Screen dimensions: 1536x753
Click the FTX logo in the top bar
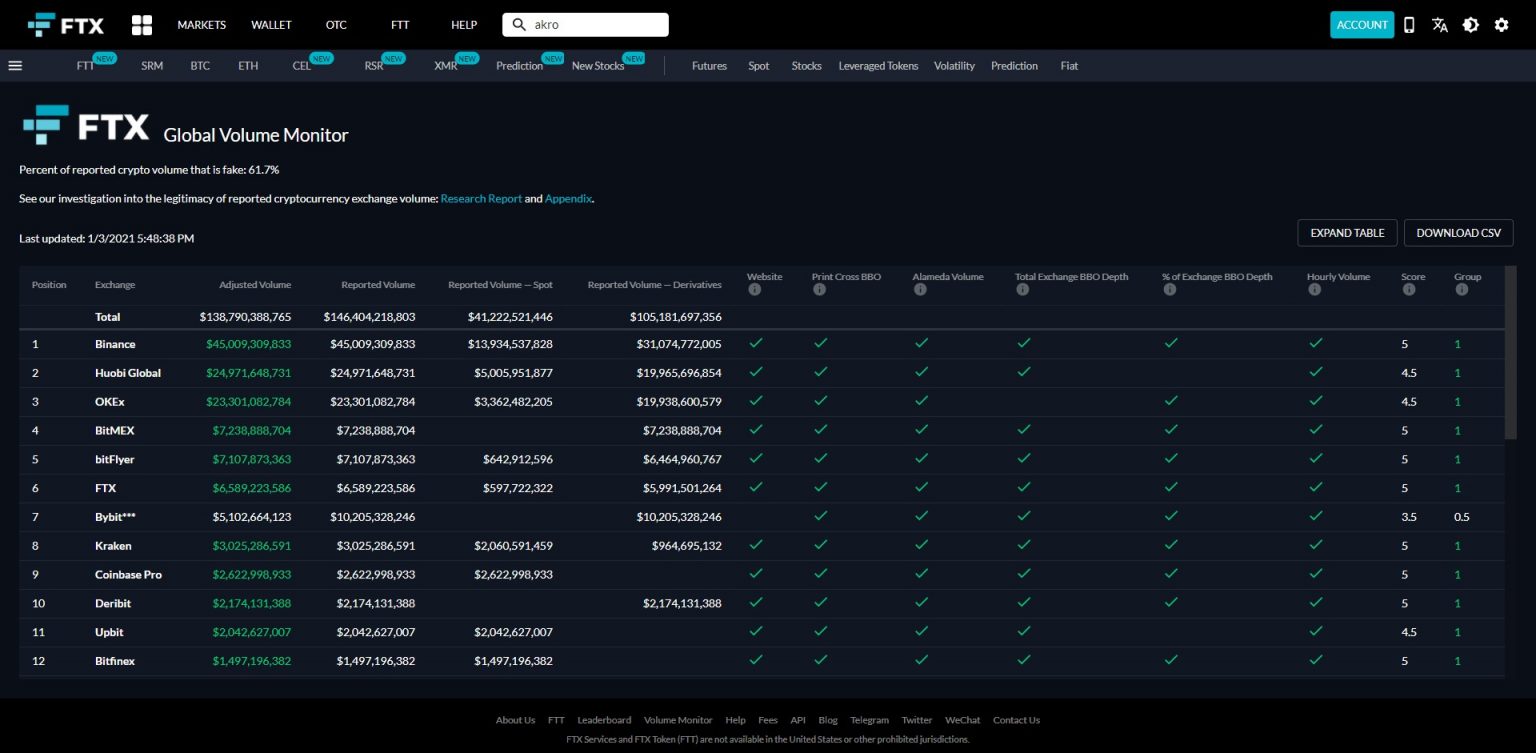pyautogui.click(x=65, y=25)
